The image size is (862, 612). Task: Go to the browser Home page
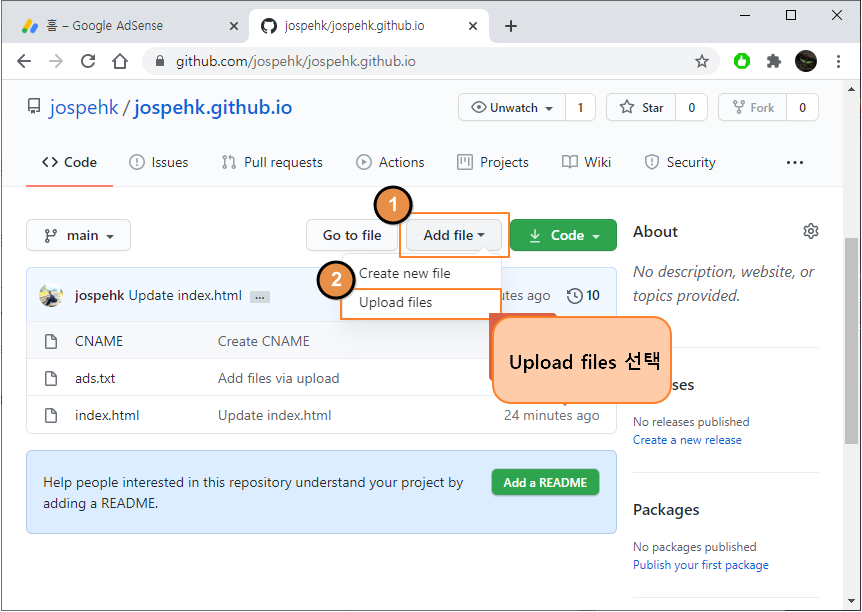[120, 61]
